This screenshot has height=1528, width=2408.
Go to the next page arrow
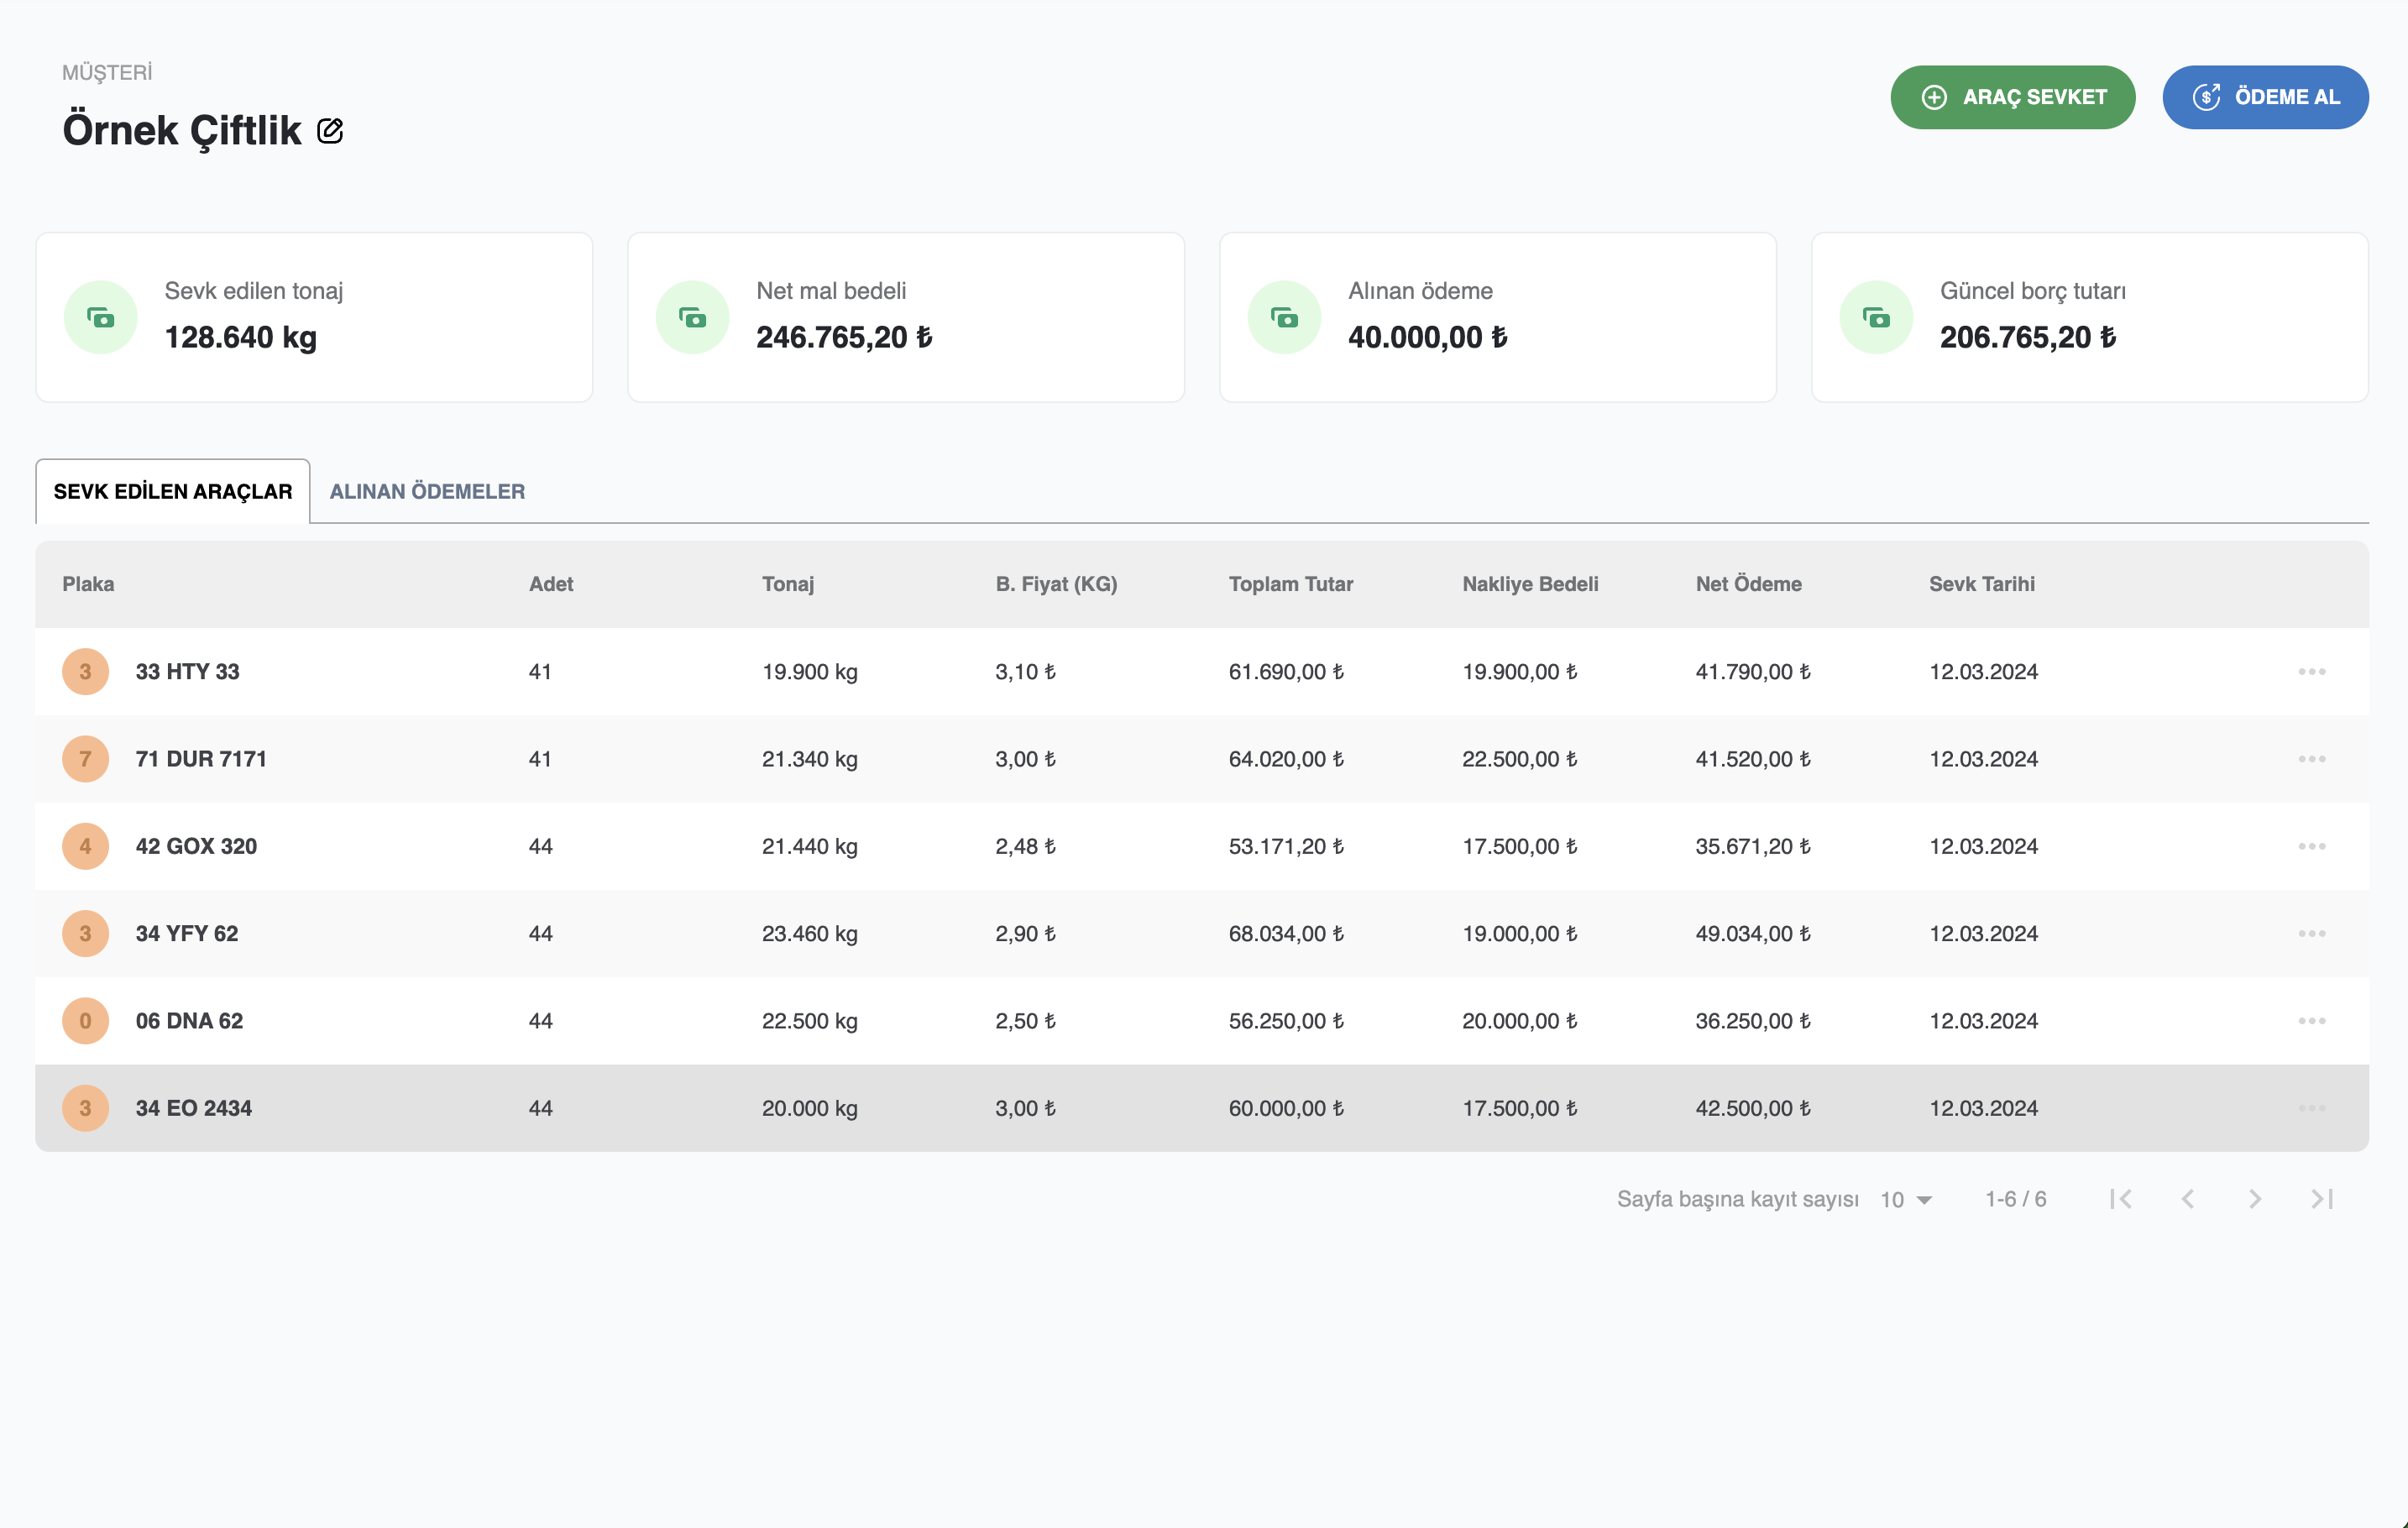2255,1199
